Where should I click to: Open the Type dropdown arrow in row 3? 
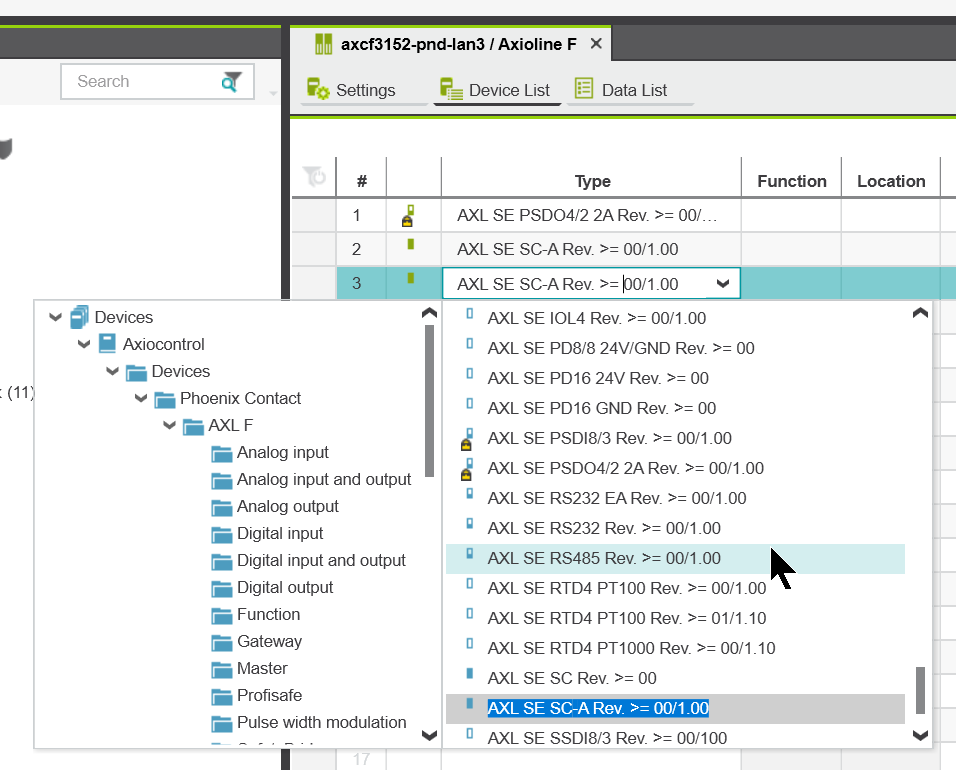[722, 283]
